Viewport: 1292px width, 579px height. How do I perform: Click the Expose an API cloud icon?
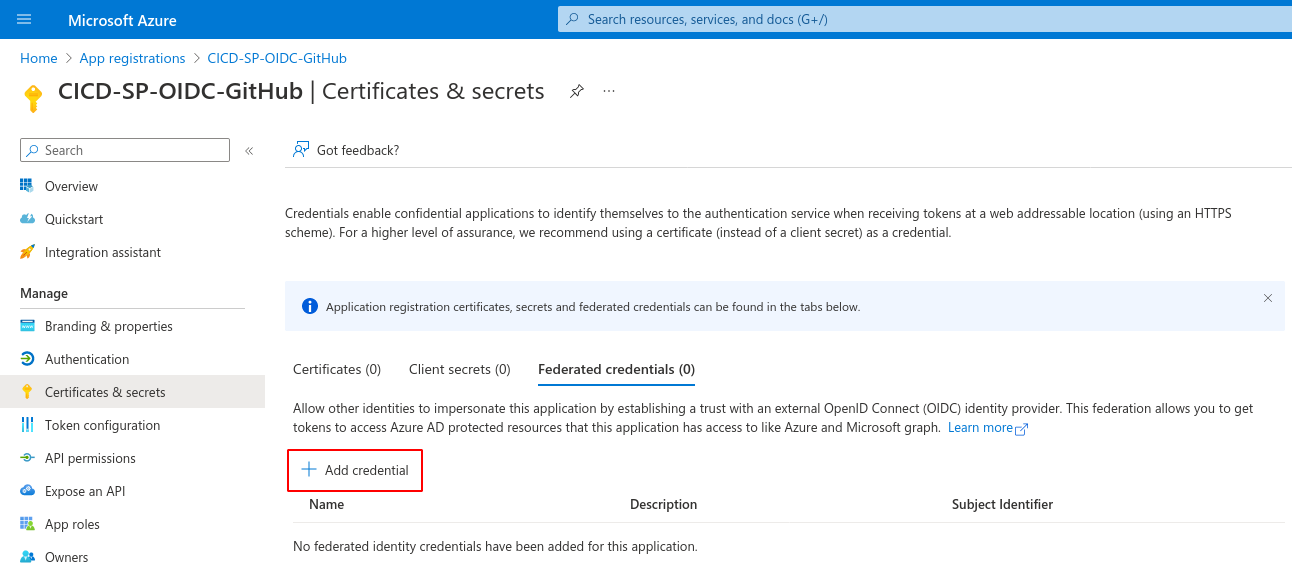[27, 491]
